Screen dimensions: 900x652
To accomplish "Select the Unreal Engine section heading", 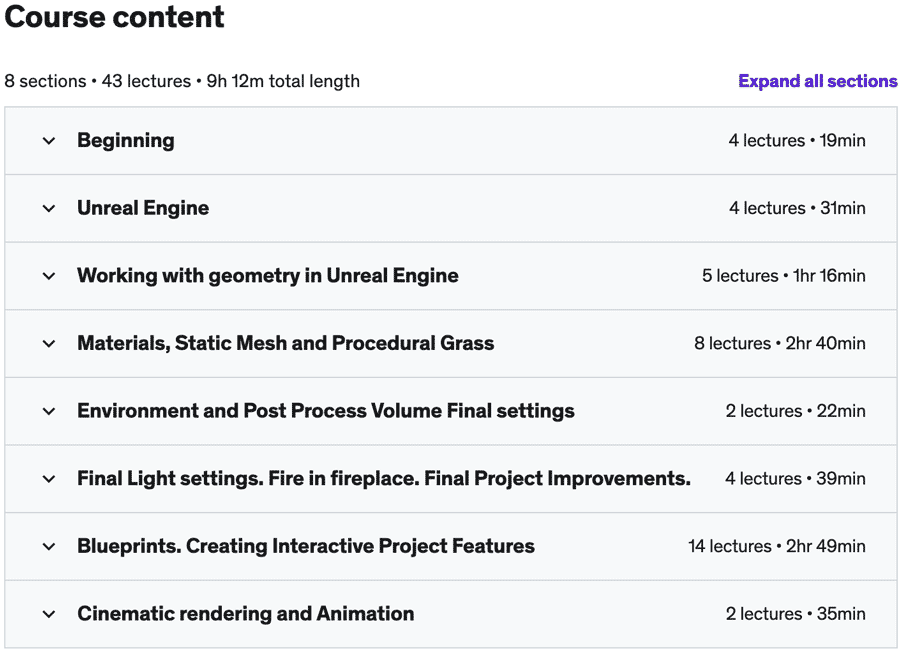I will tap(143, 208).
